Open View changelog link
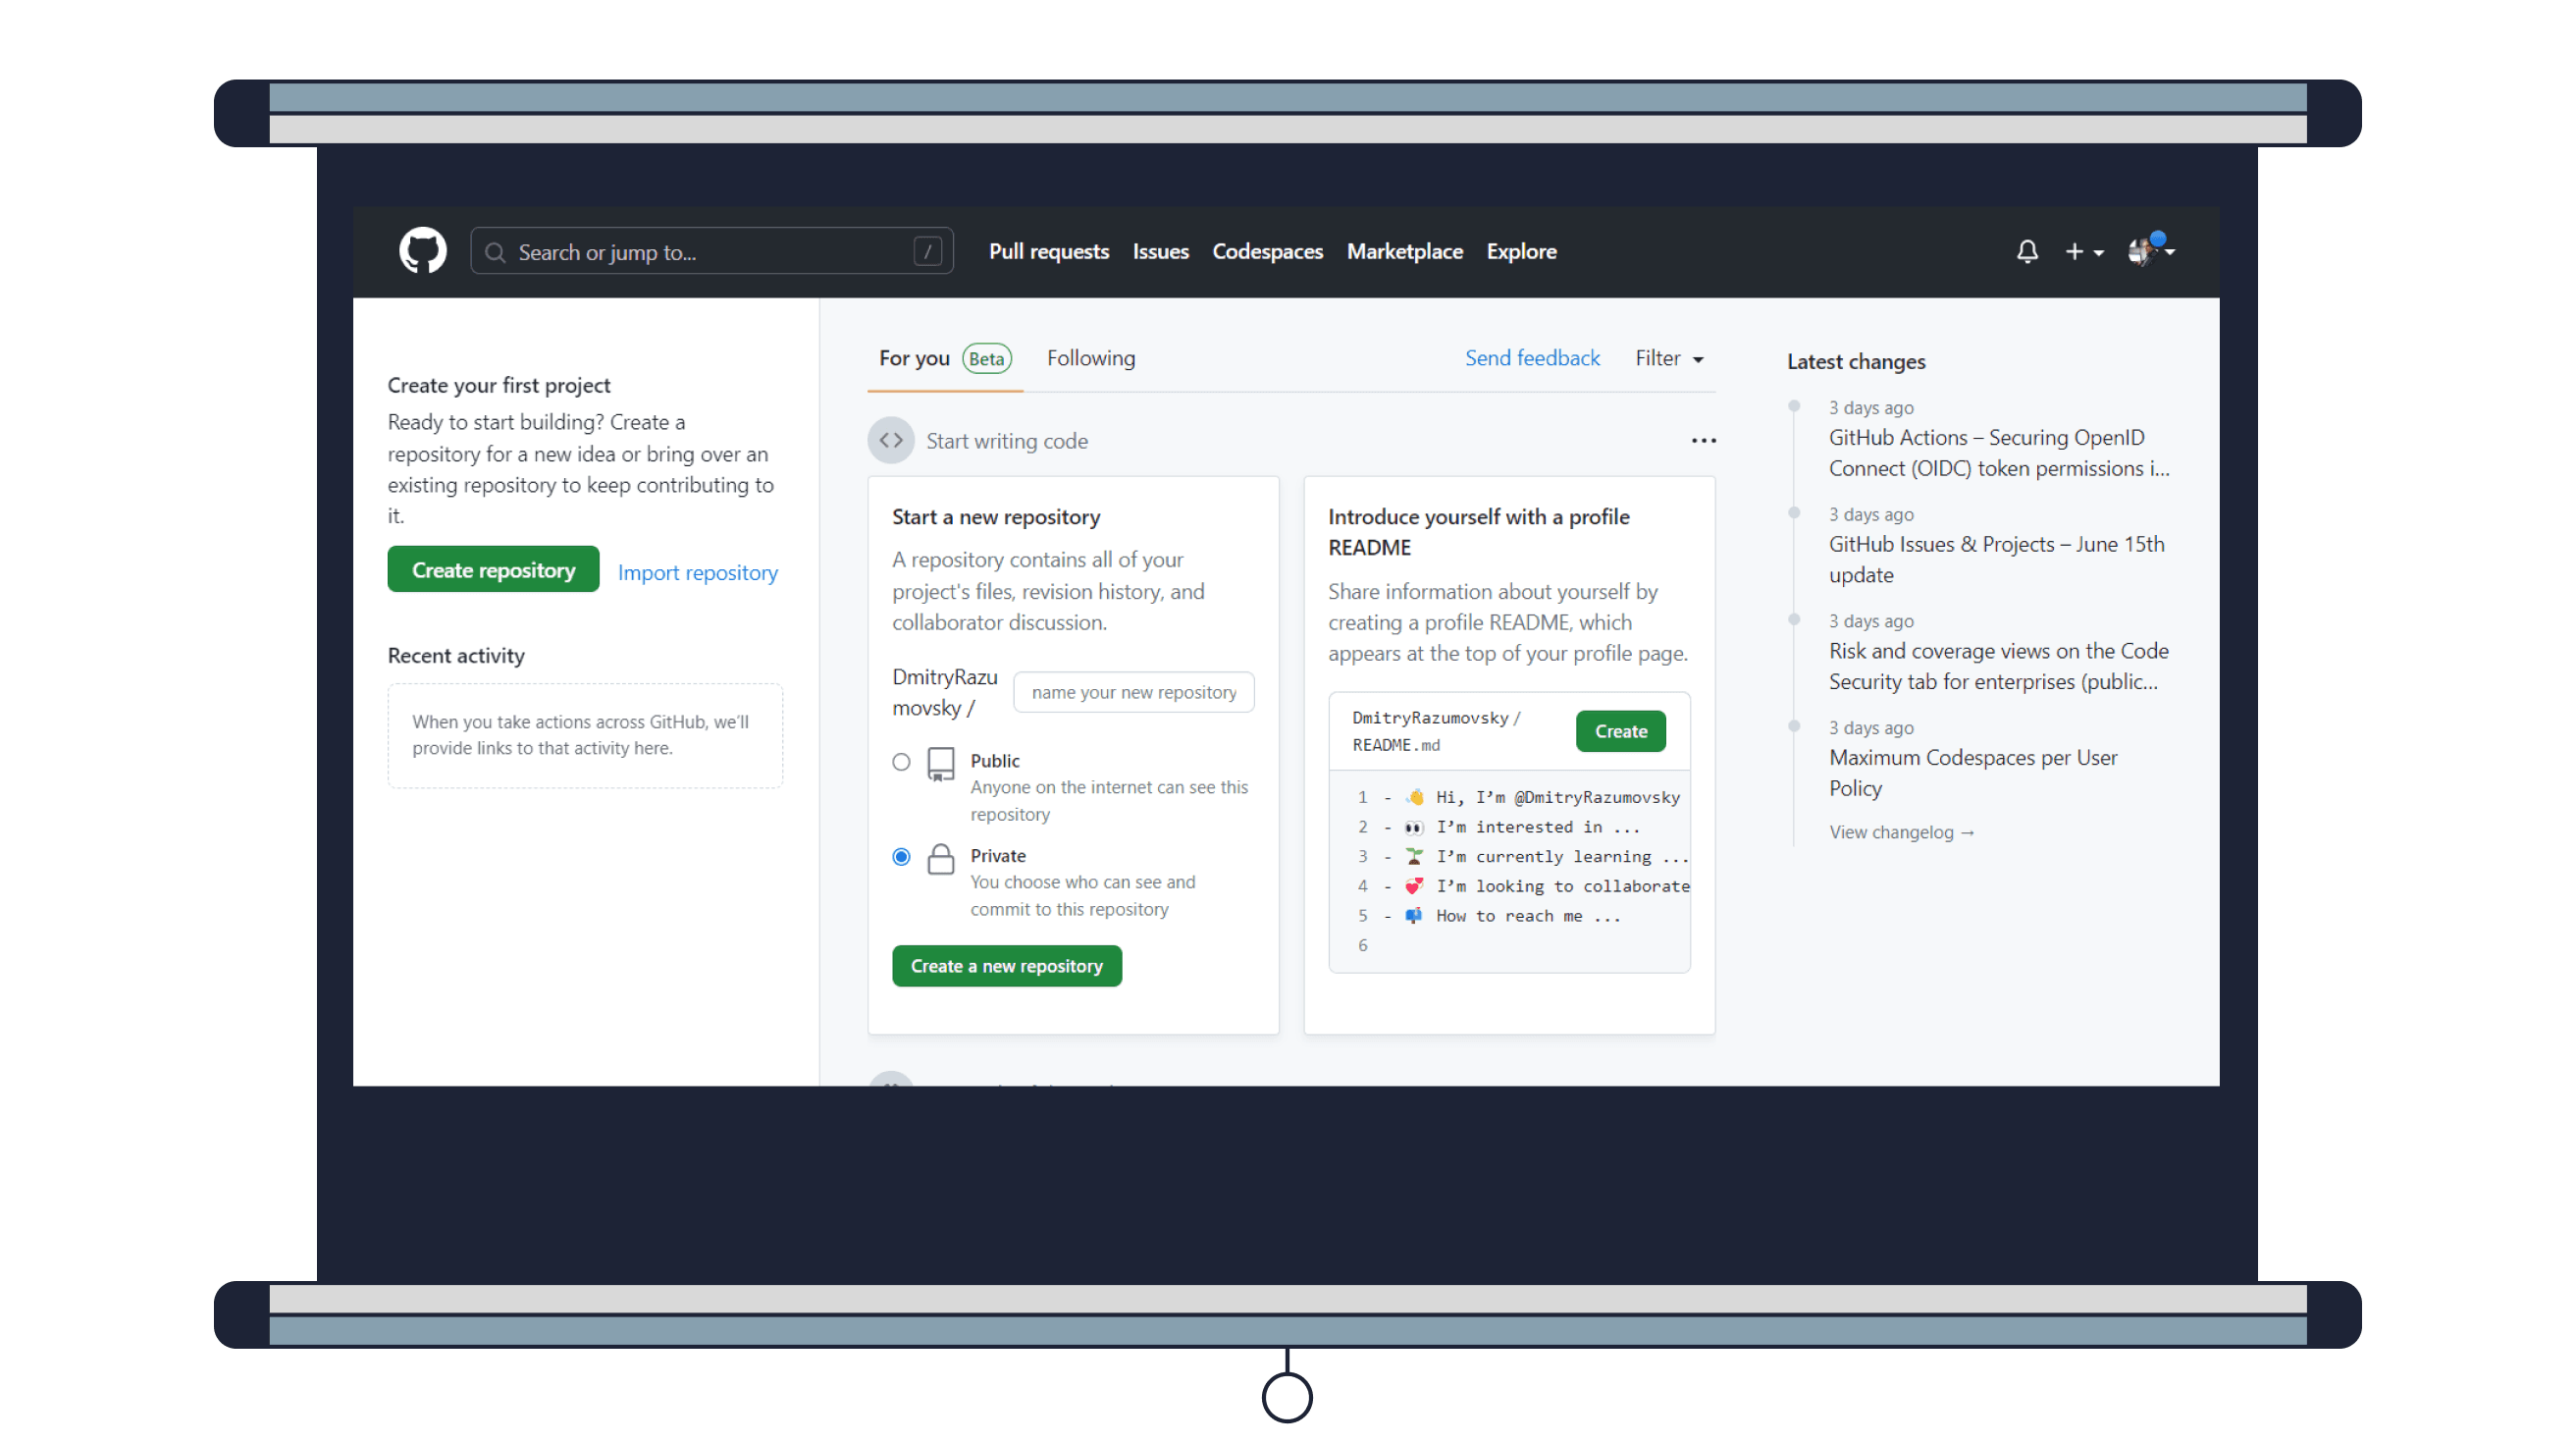 (1901, 832)
